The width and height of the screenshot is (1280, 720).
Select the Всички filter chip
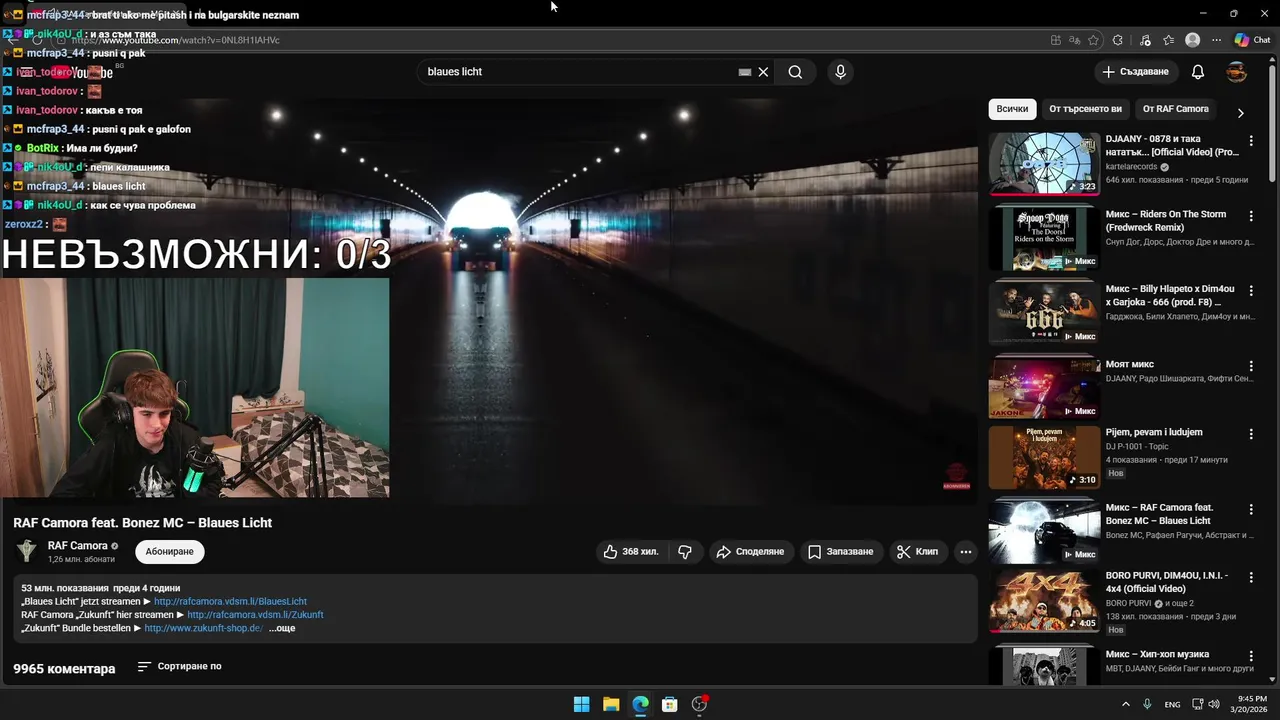coord(1012,109)
